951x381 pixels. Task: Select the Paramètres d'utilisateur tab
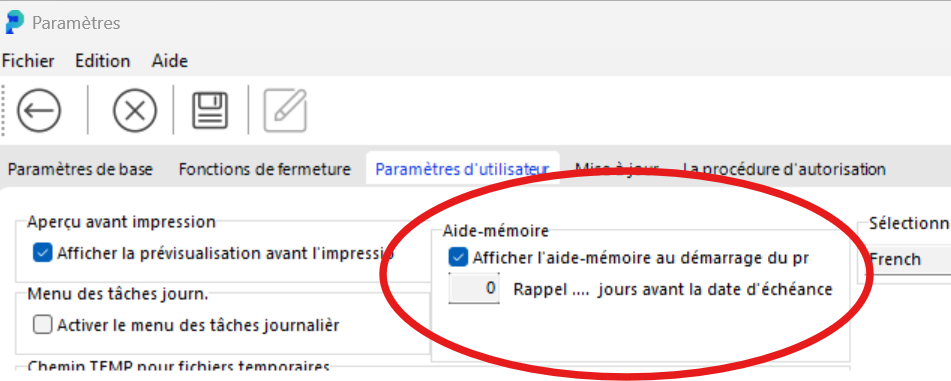coord(462,169)
